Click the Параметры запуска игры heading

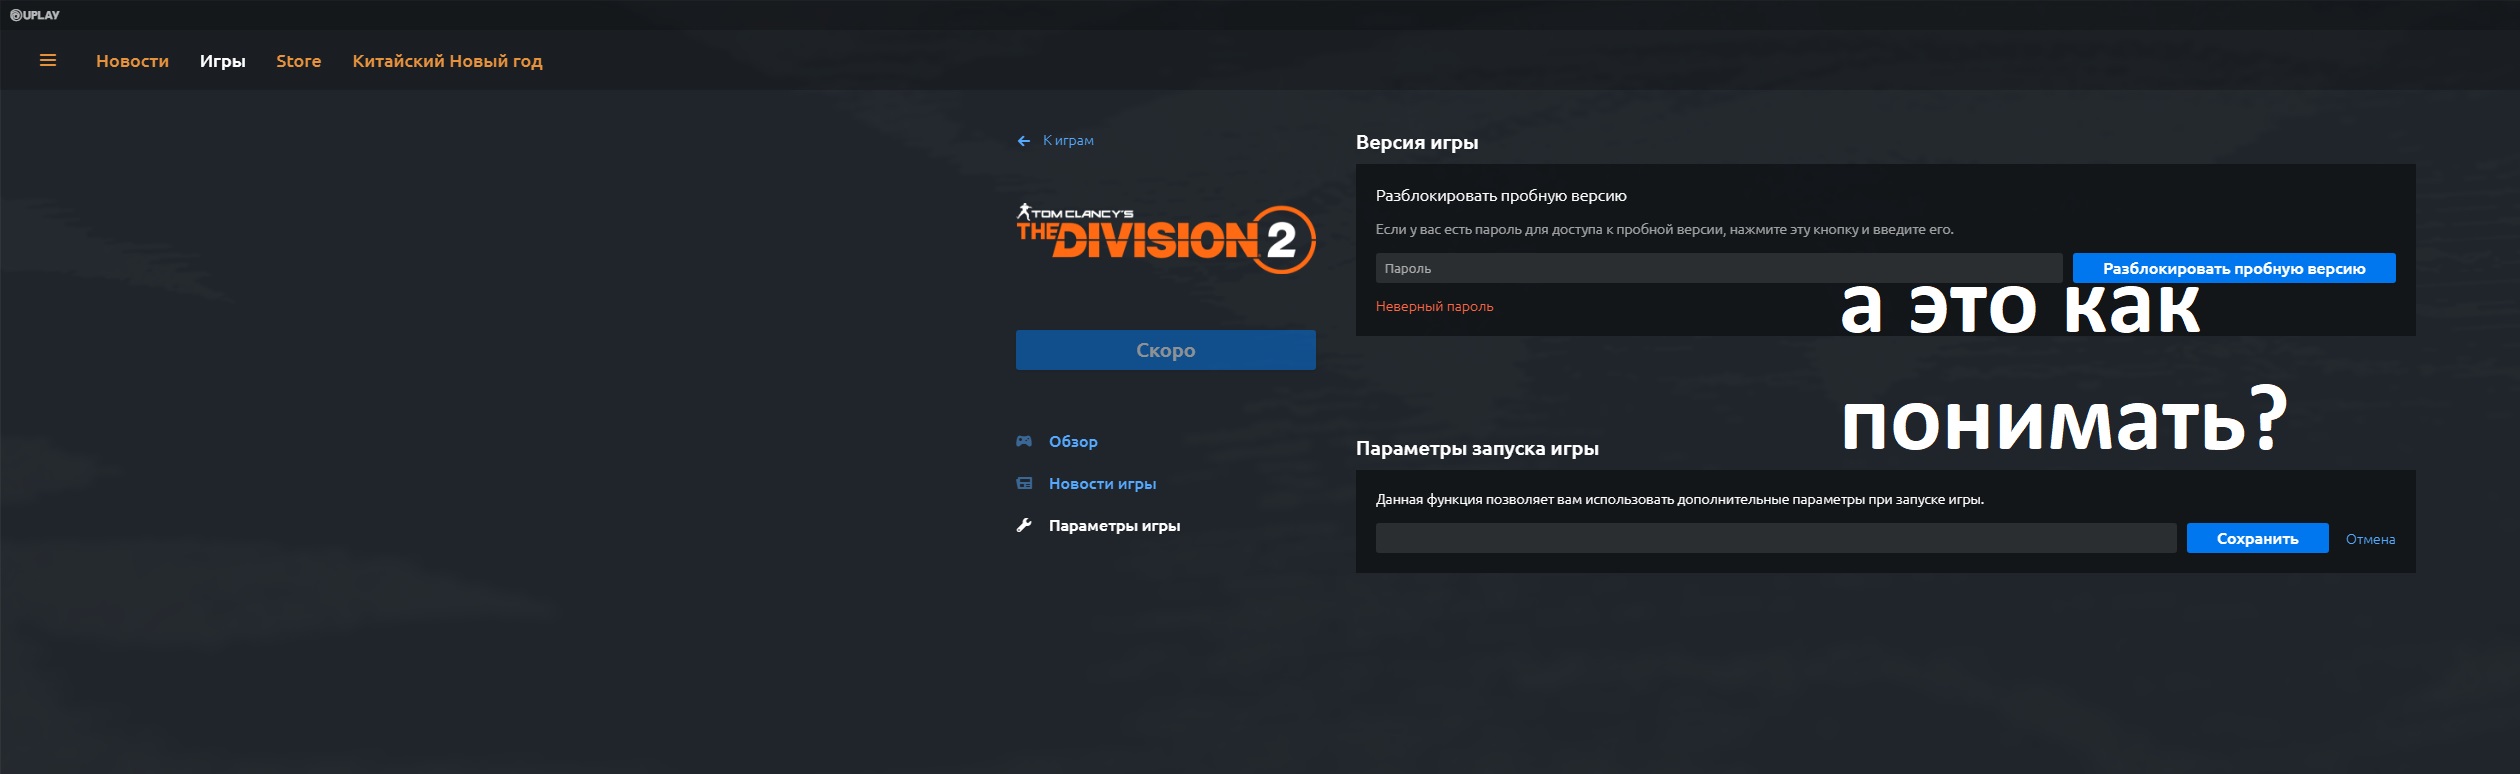click(1477, 448)
